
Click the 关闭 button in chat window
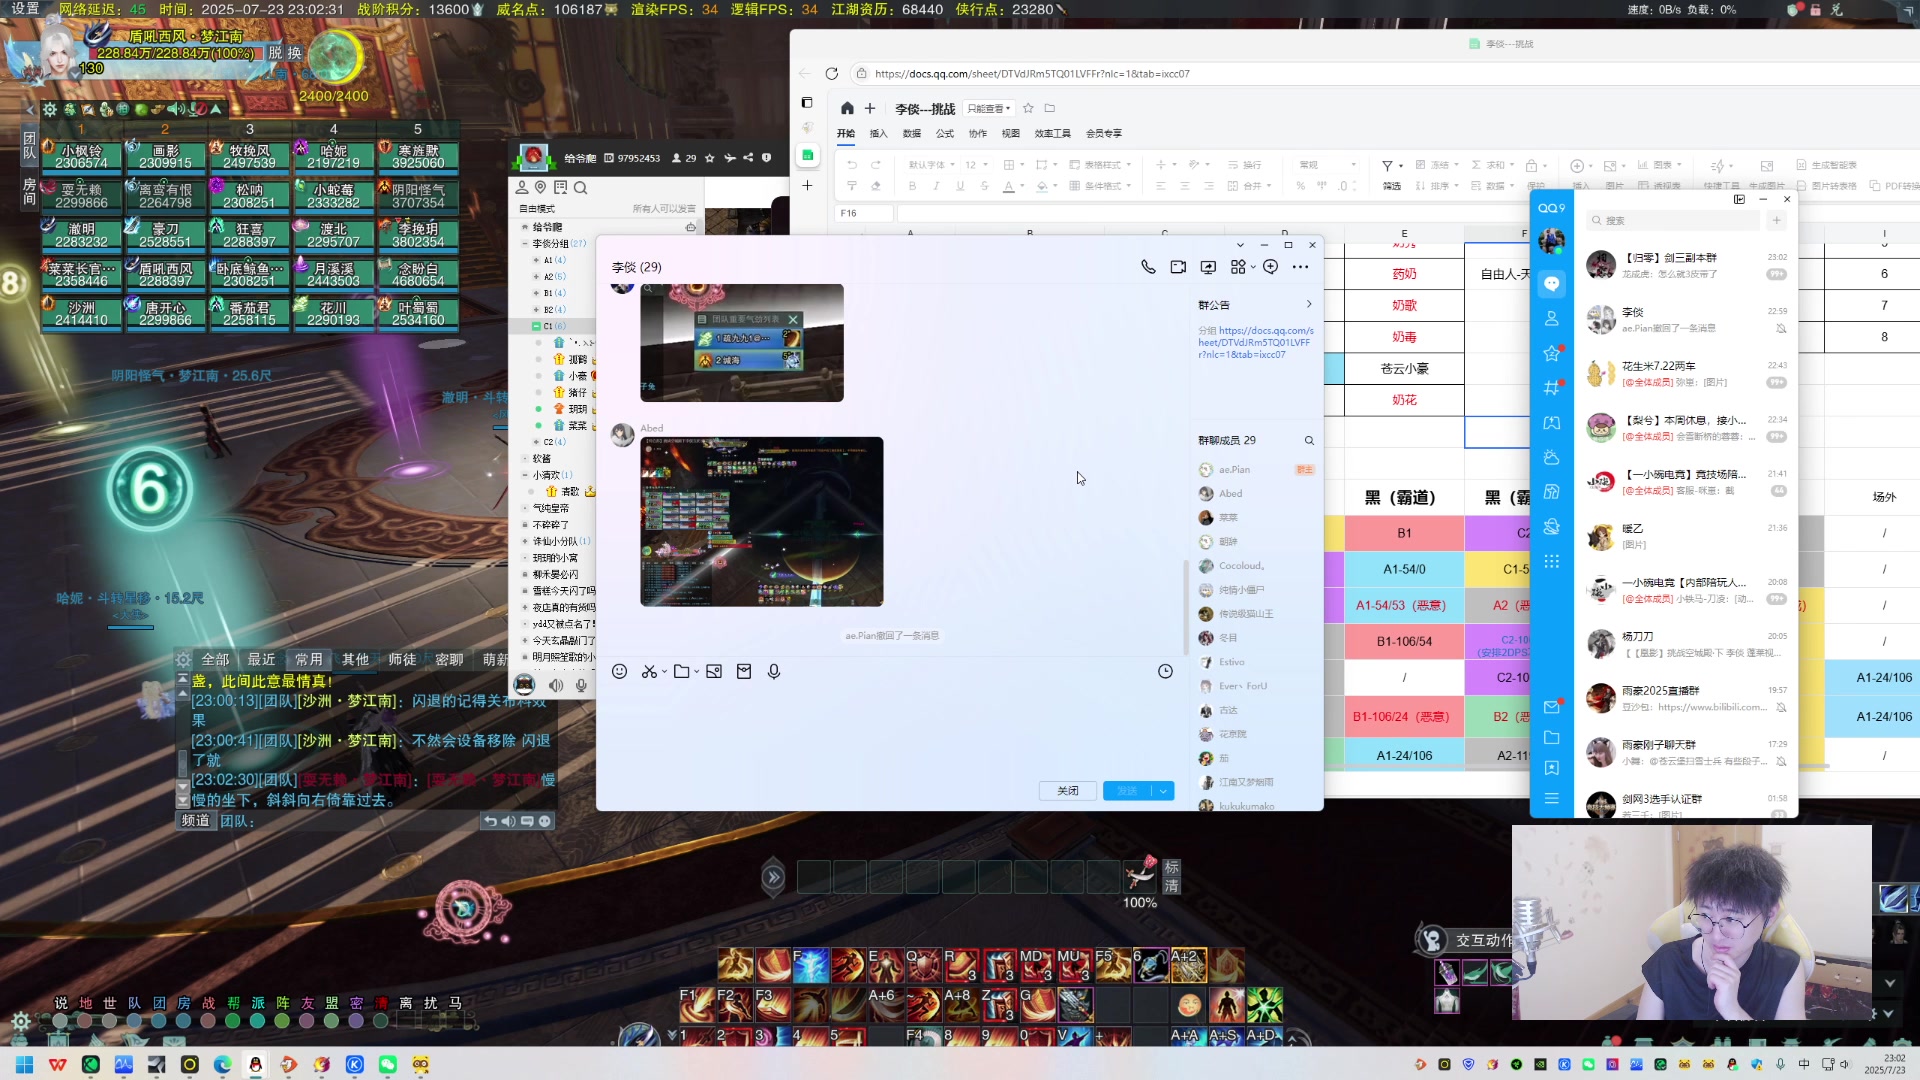[1068, 791]
